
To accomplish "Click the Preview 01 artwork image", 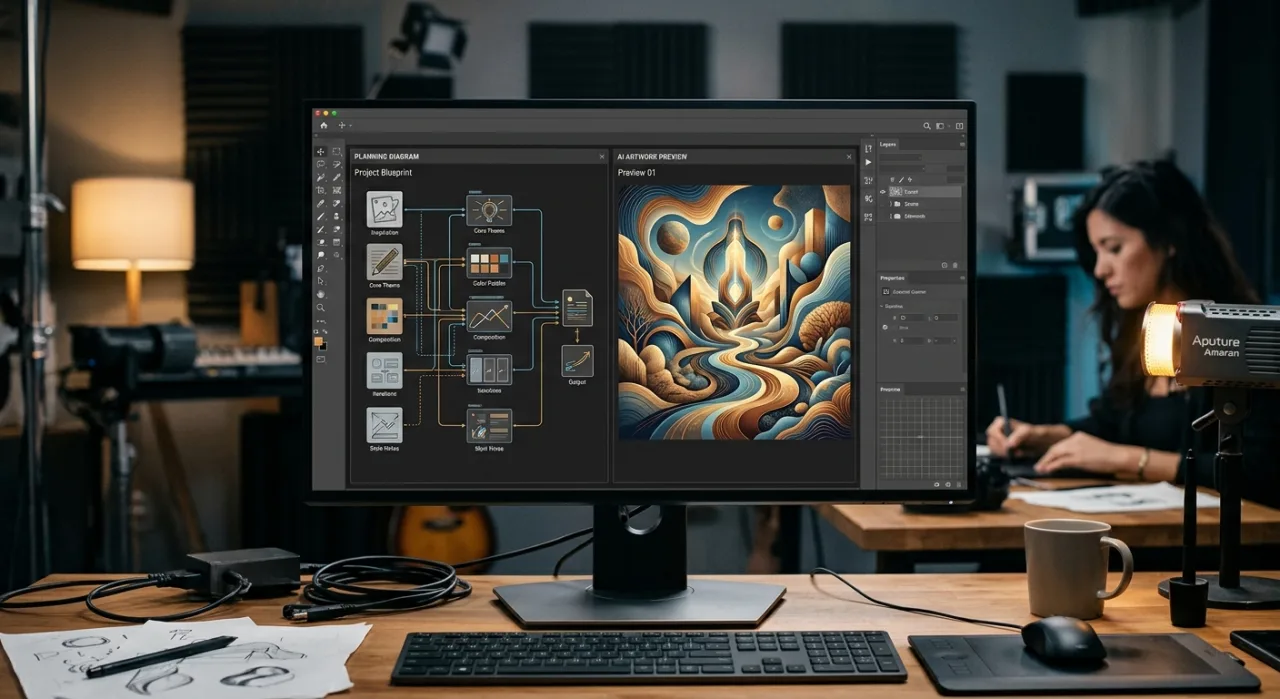I will 734,312.
